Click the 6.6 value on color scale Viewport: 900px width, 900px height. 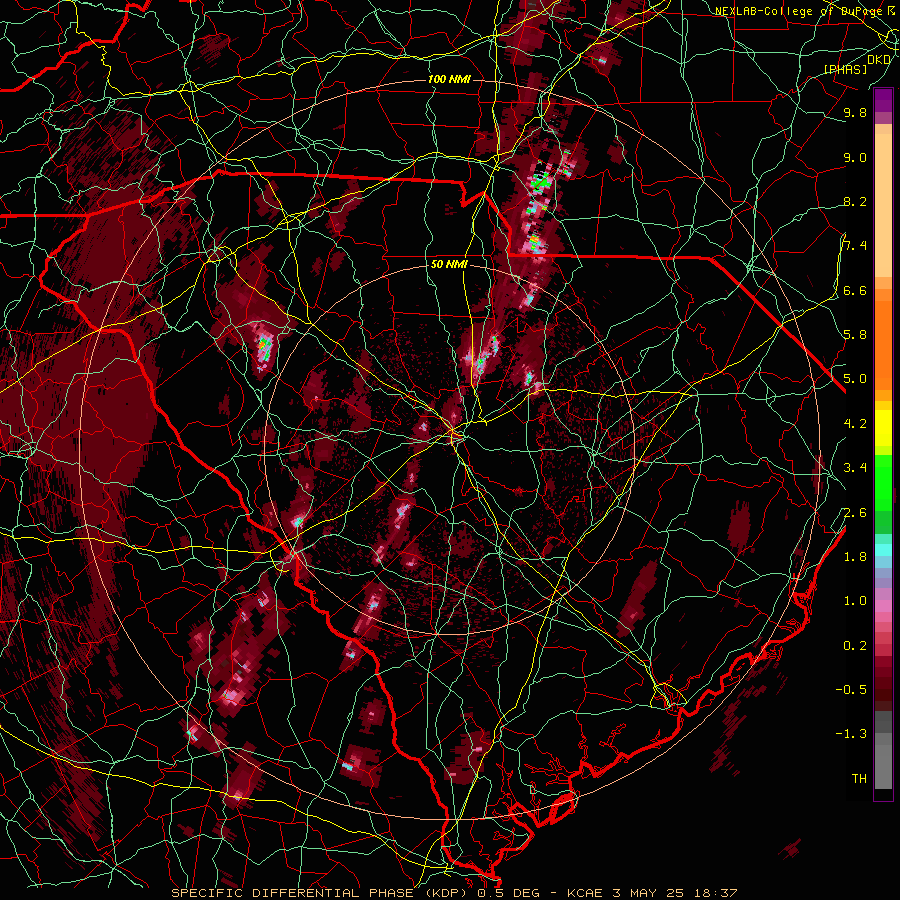855,290
